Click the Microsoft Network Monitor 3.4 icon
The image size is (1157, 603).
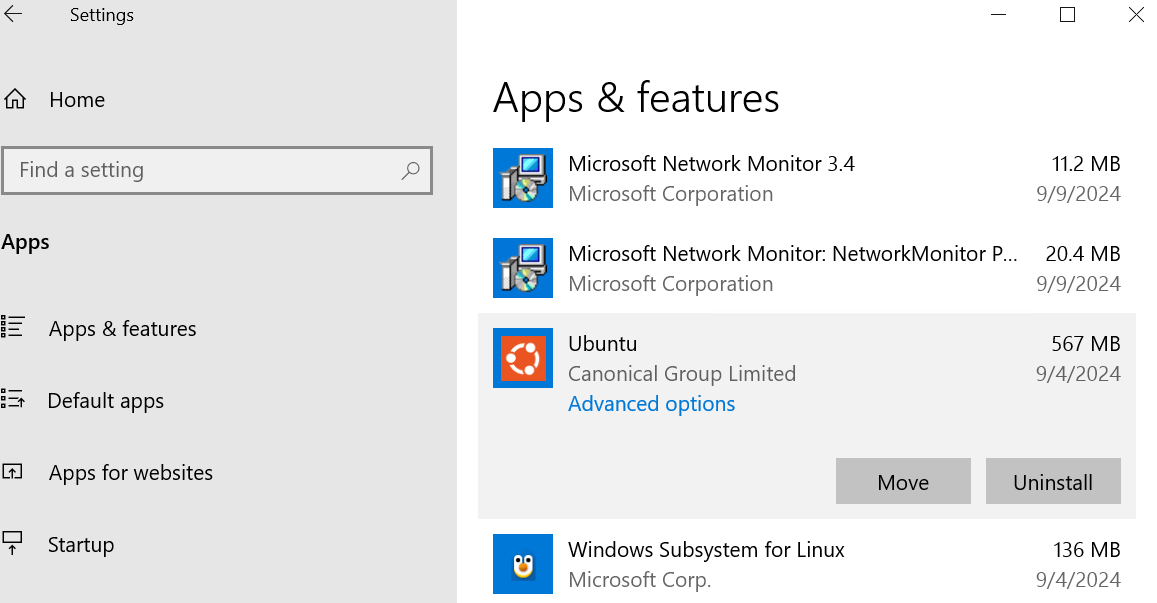coord(522,178)
